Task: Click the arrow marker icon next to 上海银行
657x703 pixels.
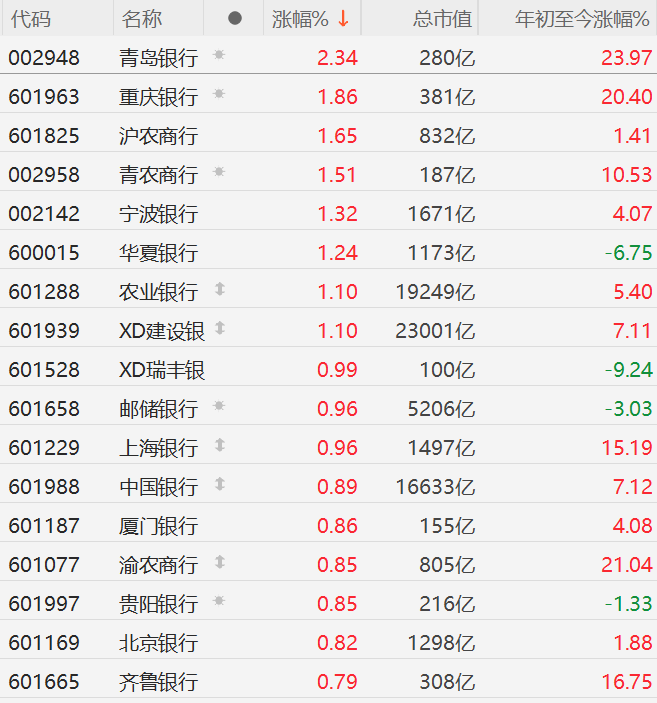Action: [220, 445]
